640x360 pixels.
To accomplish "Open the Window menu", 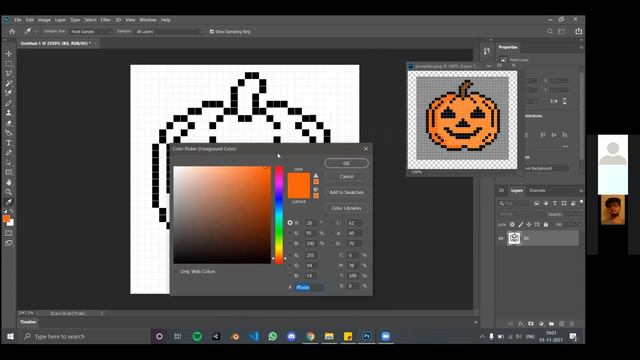I will point(148,20).
